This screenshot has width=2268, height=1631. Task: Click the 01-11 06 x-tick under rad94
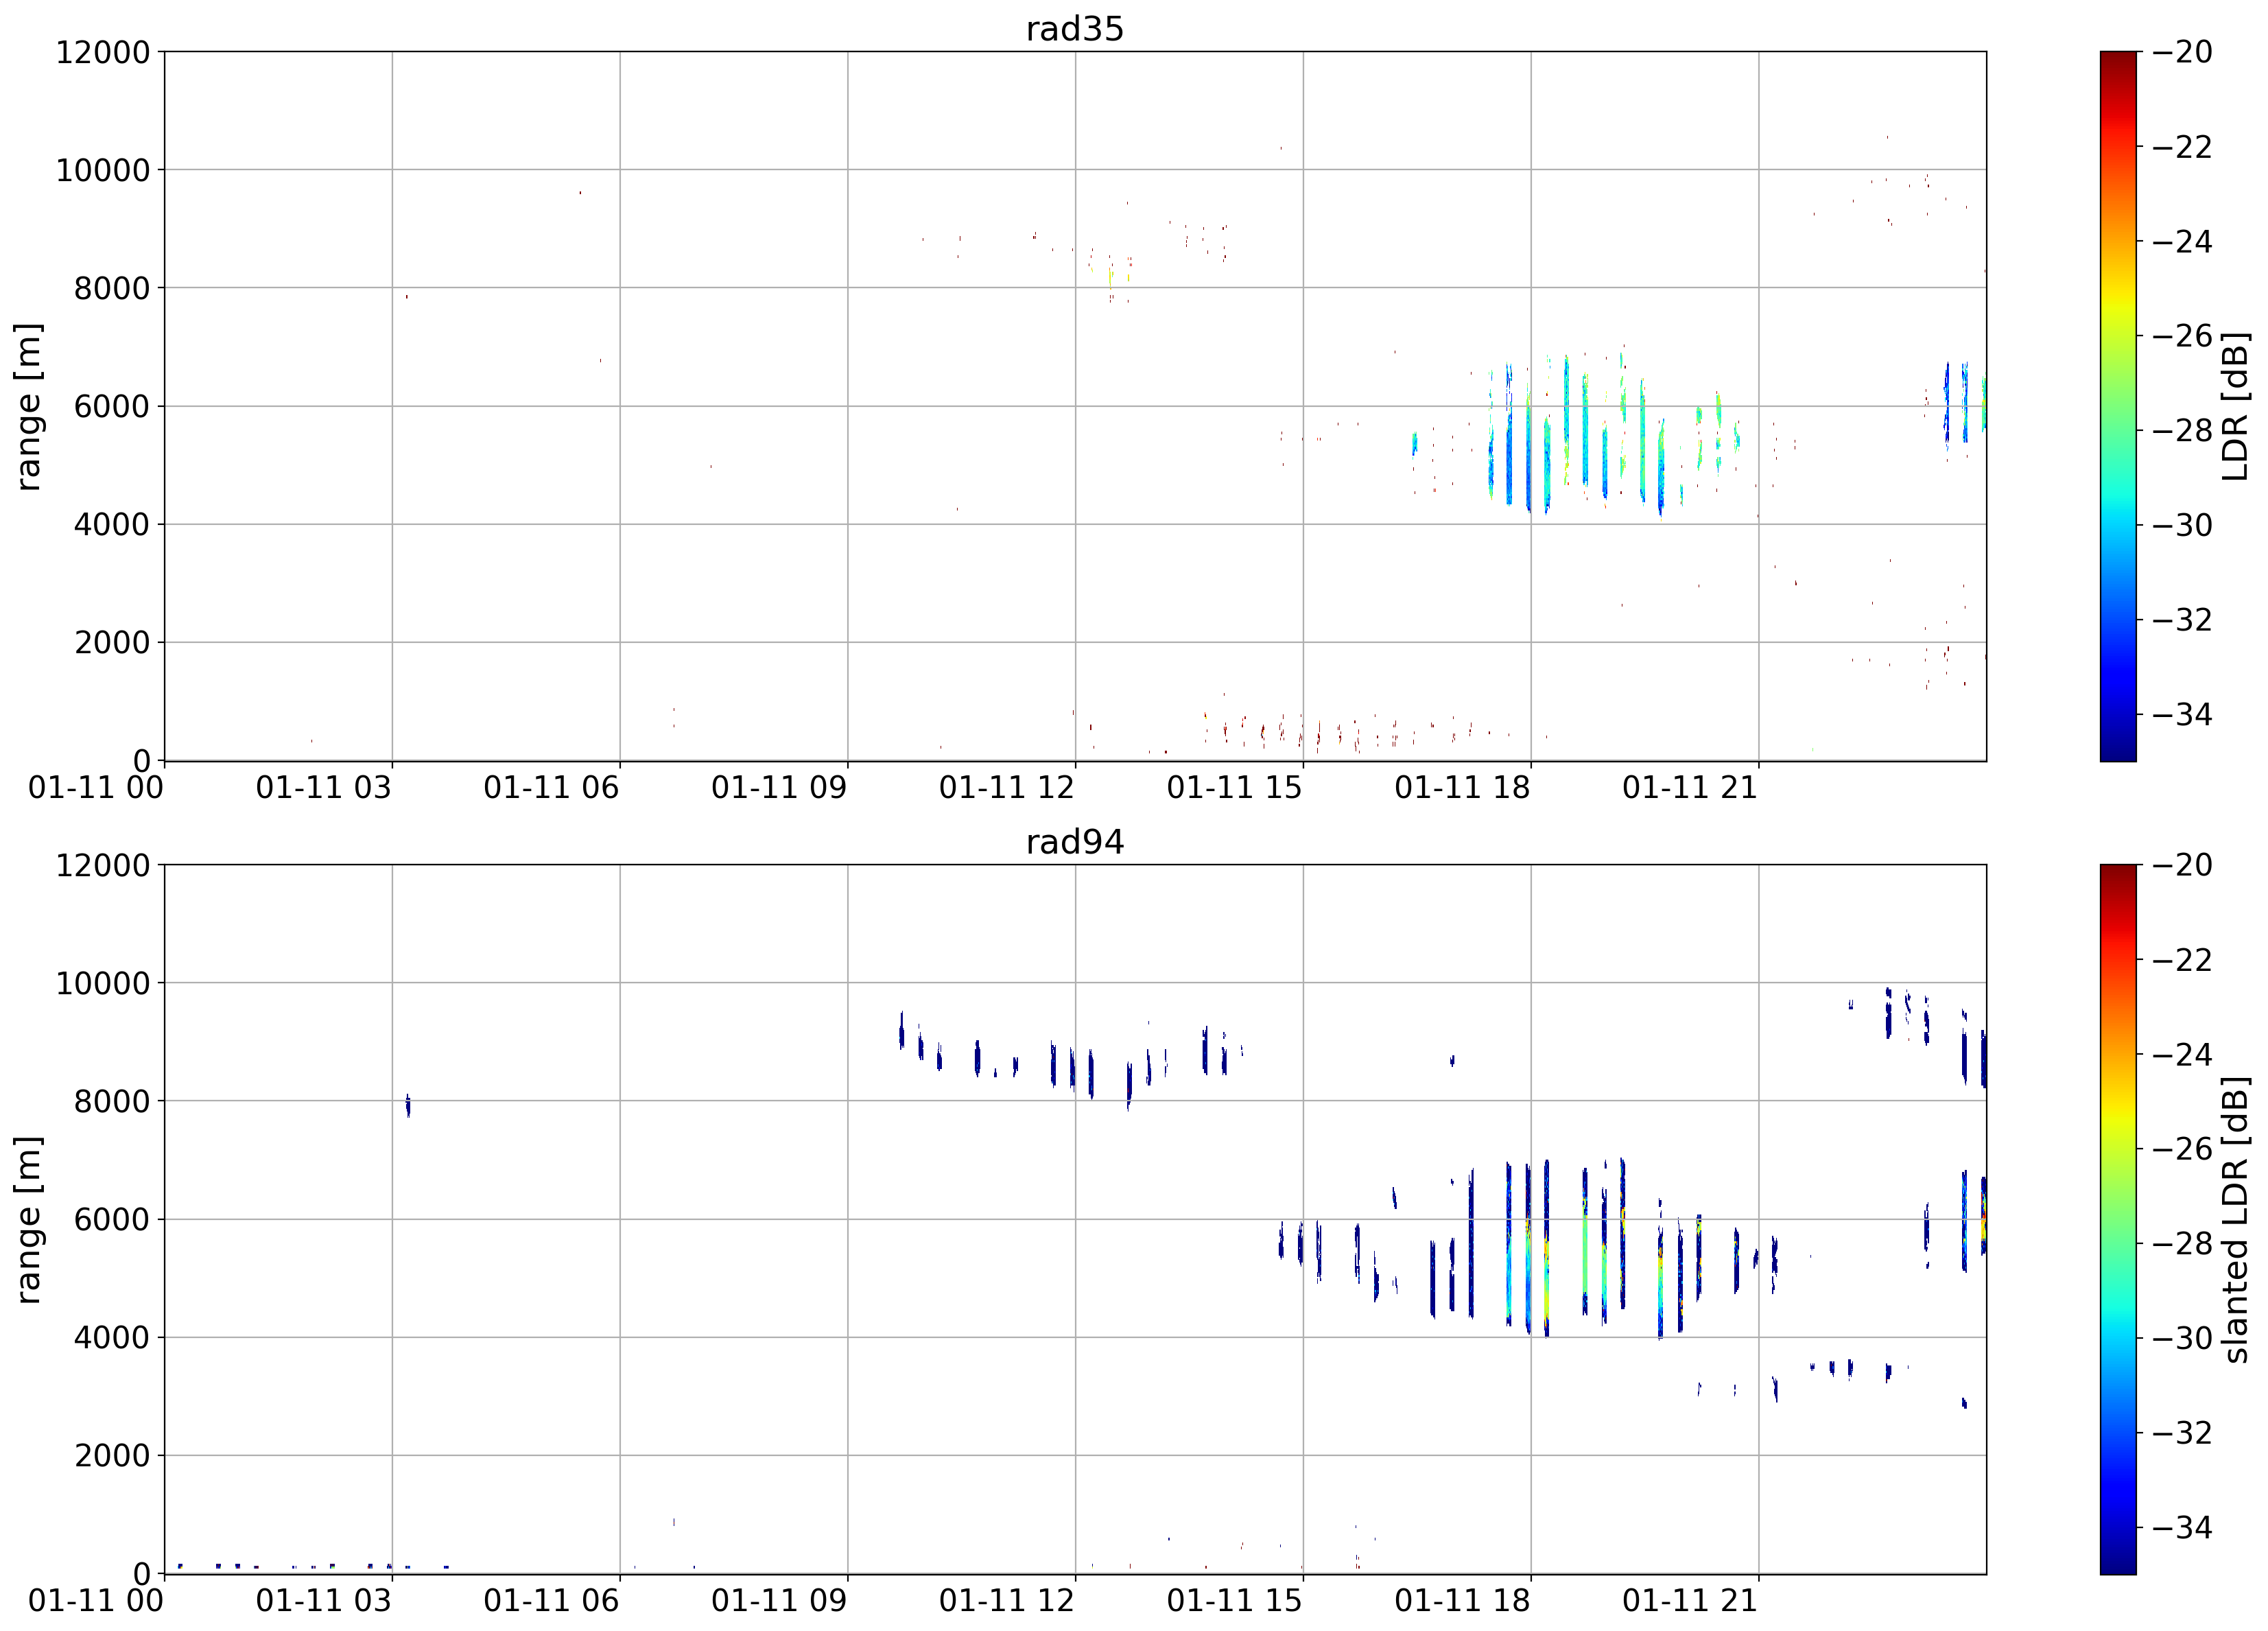551,1600
